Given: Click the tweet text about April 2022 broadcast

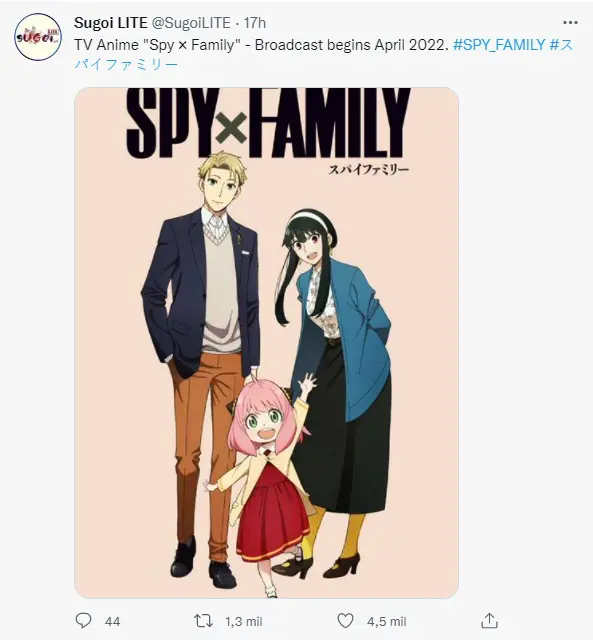Looking at the screenshot, I should pyautogui.click(x=262, y=44).
